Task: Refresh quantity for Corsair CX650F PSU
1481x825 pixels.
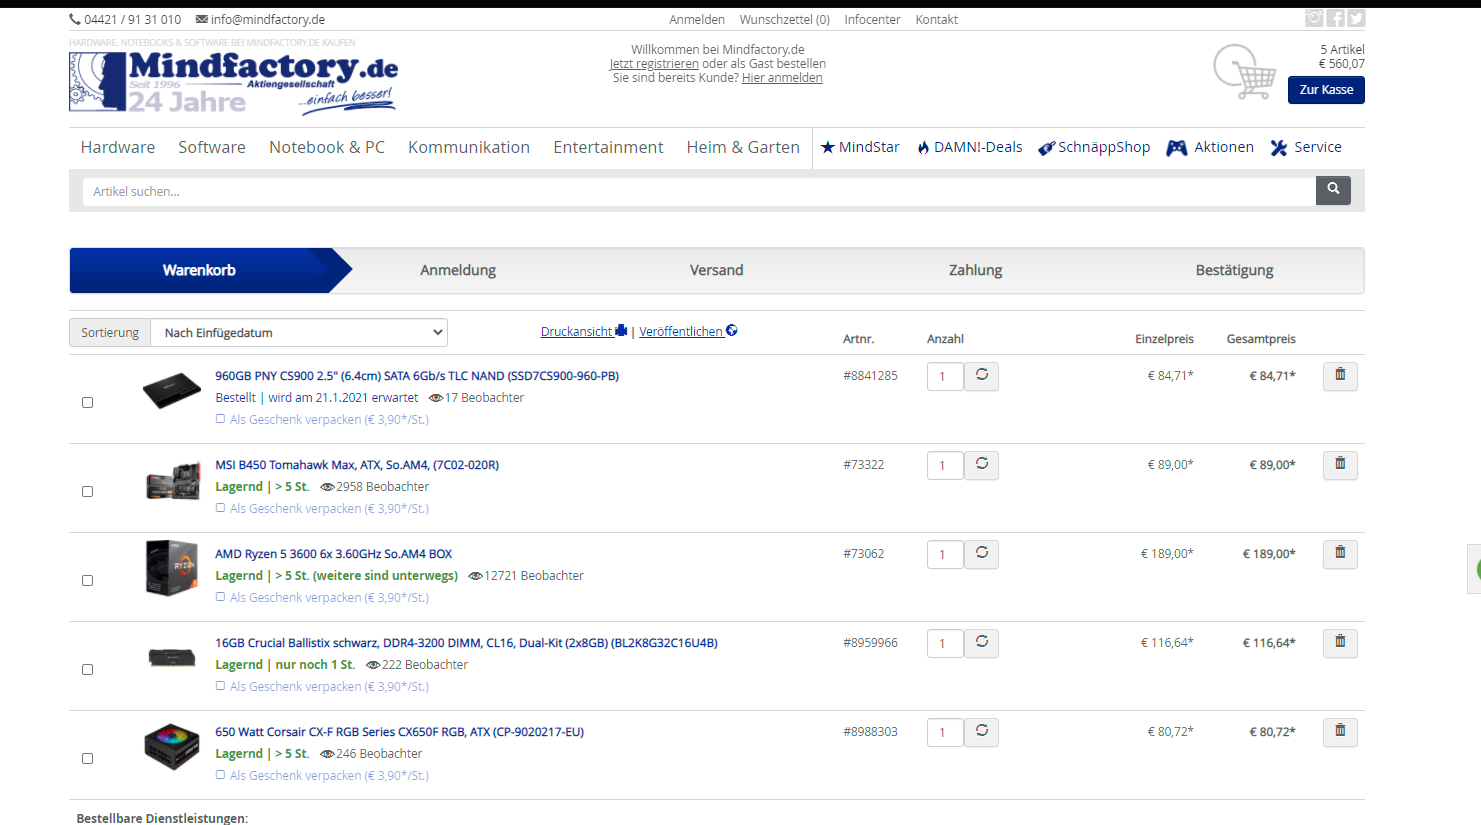Action: 982,732
